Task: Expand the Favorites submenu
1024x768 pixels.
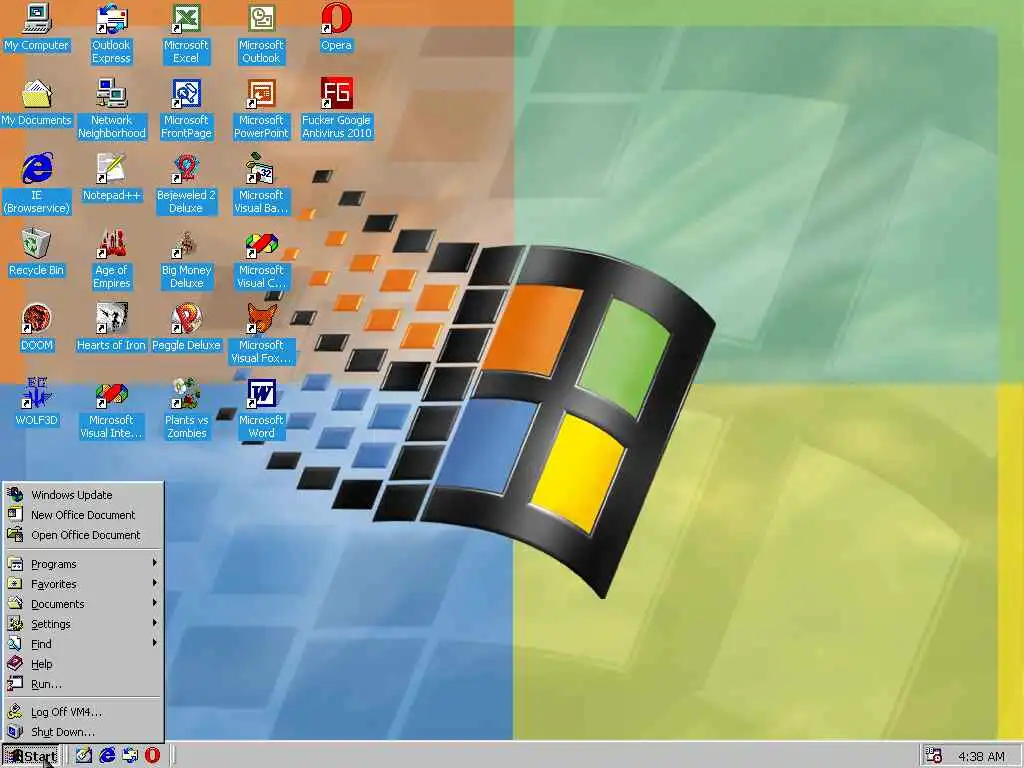Action: [83, 584]
